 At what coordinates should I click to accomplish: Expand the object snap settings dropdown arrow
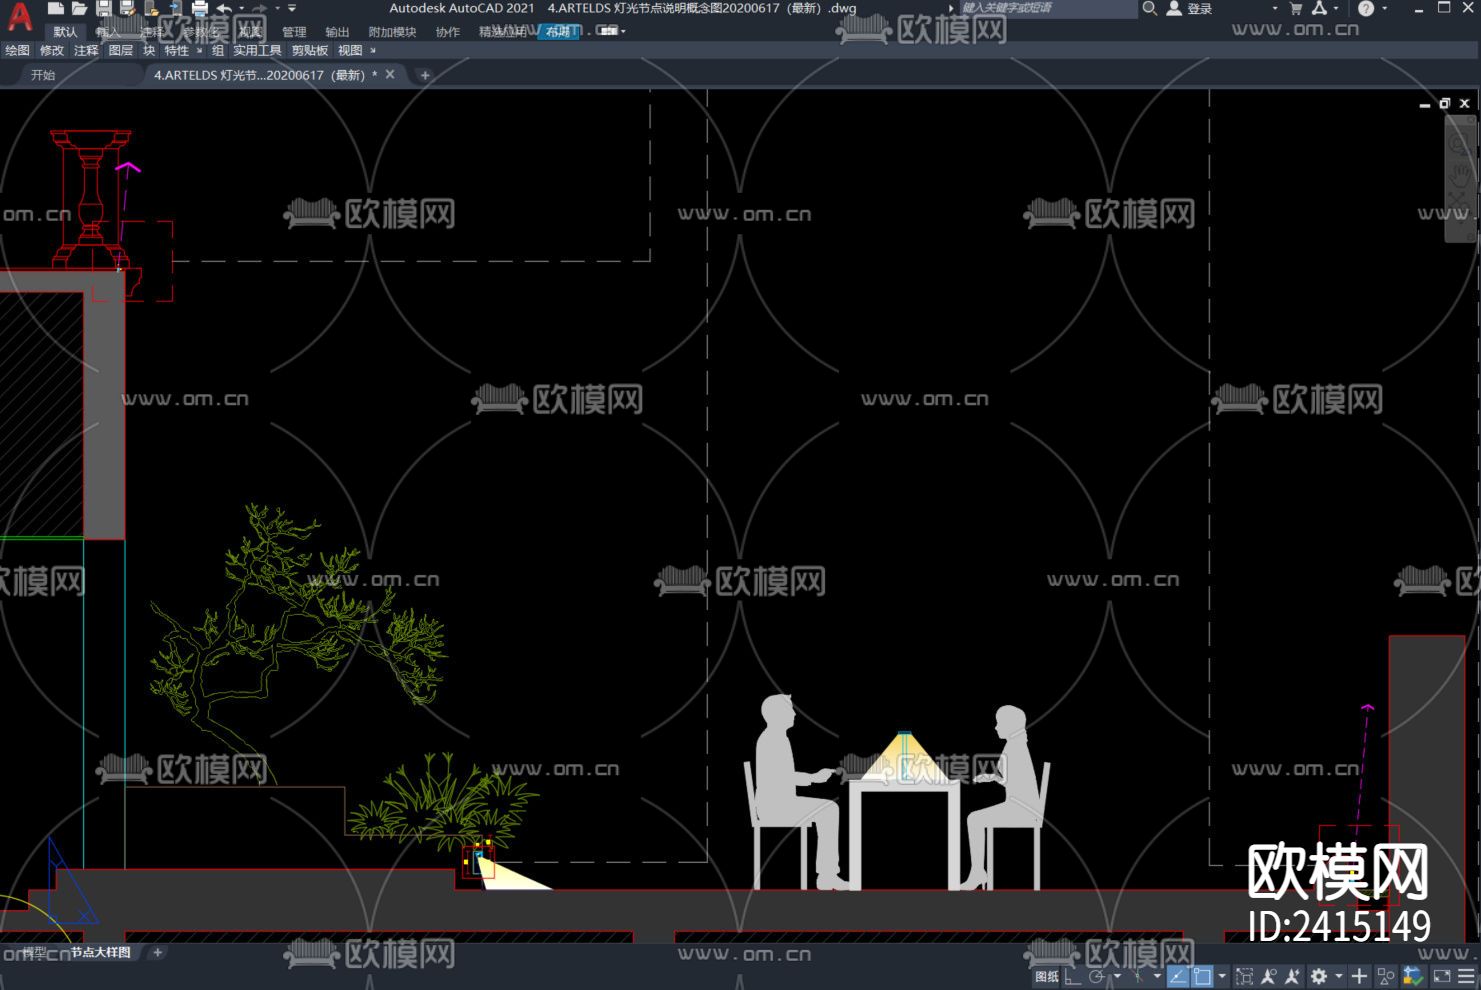coord(1221,976)
